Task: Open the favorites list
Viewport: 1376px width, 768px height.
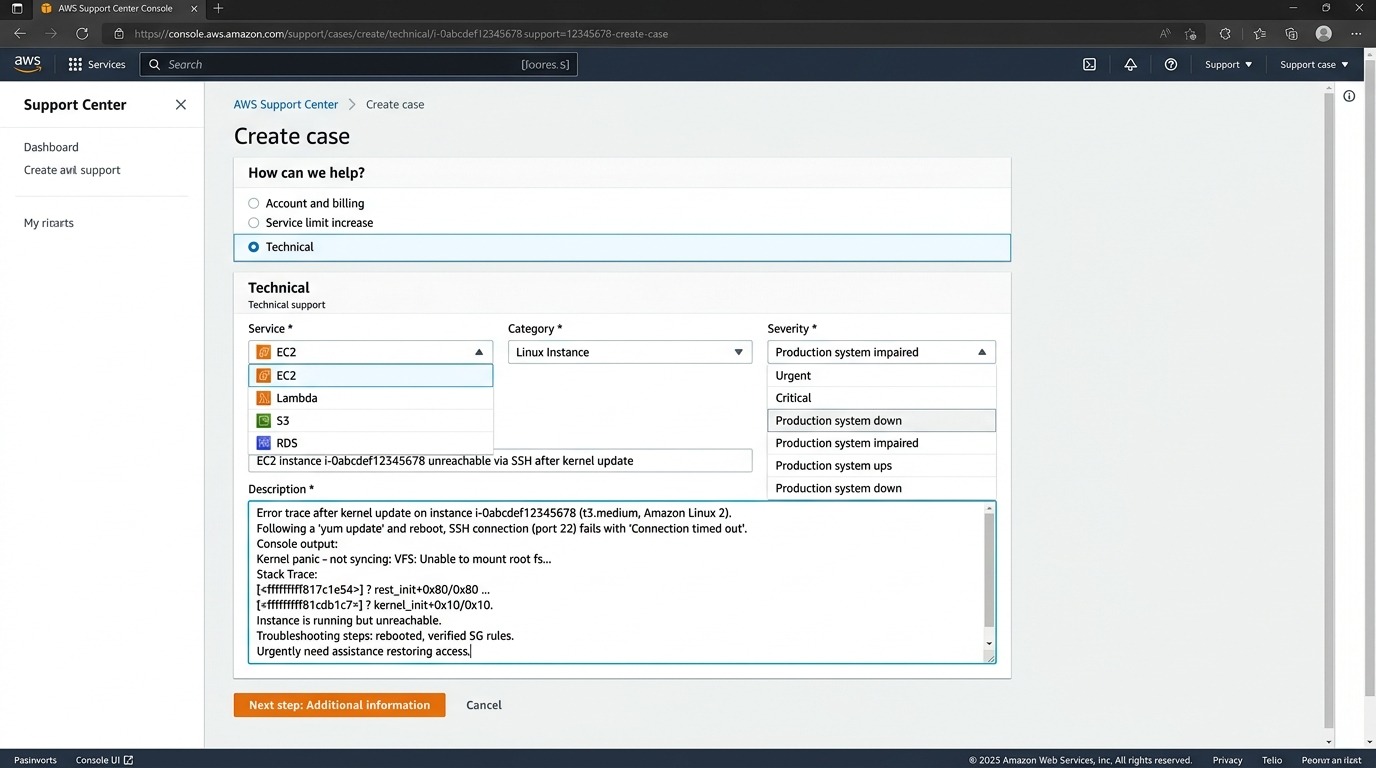Action: pyautogui.click(x=1260, y=33)
